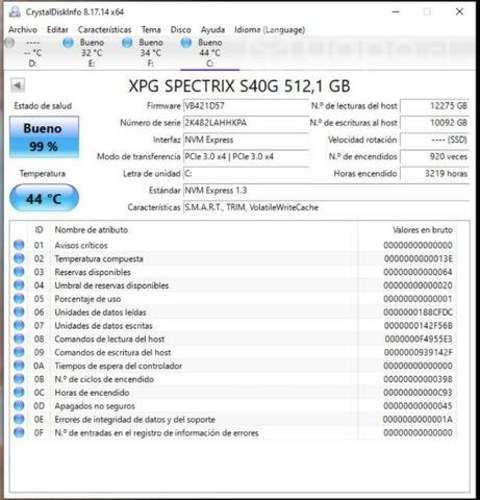Select the Apagados no seguros attribute name
This screenshot has height=500, width=480.
click(95, 406)
